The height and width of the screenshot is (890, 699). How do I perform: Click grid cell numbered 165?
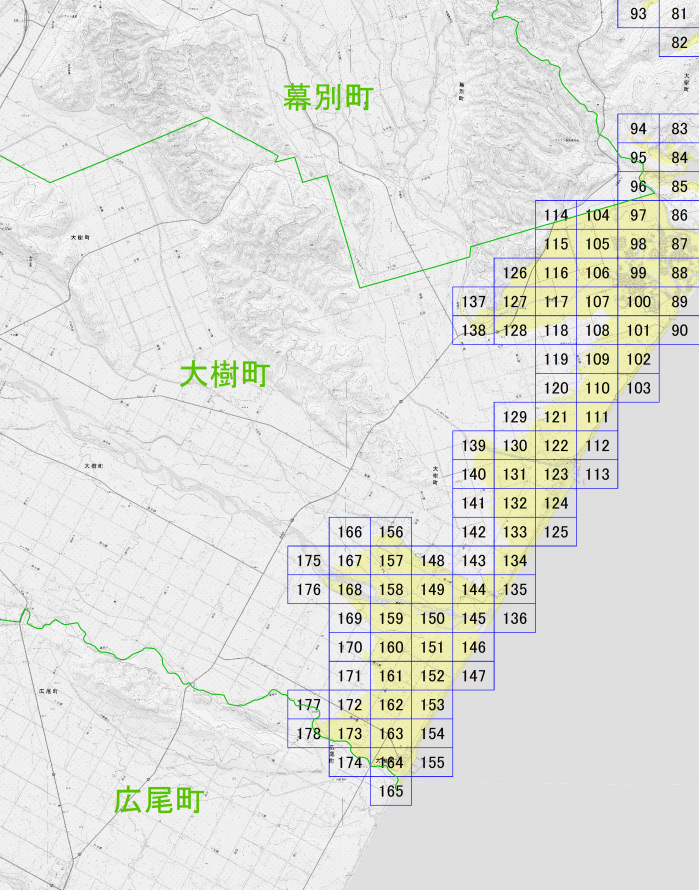[391, 791]
